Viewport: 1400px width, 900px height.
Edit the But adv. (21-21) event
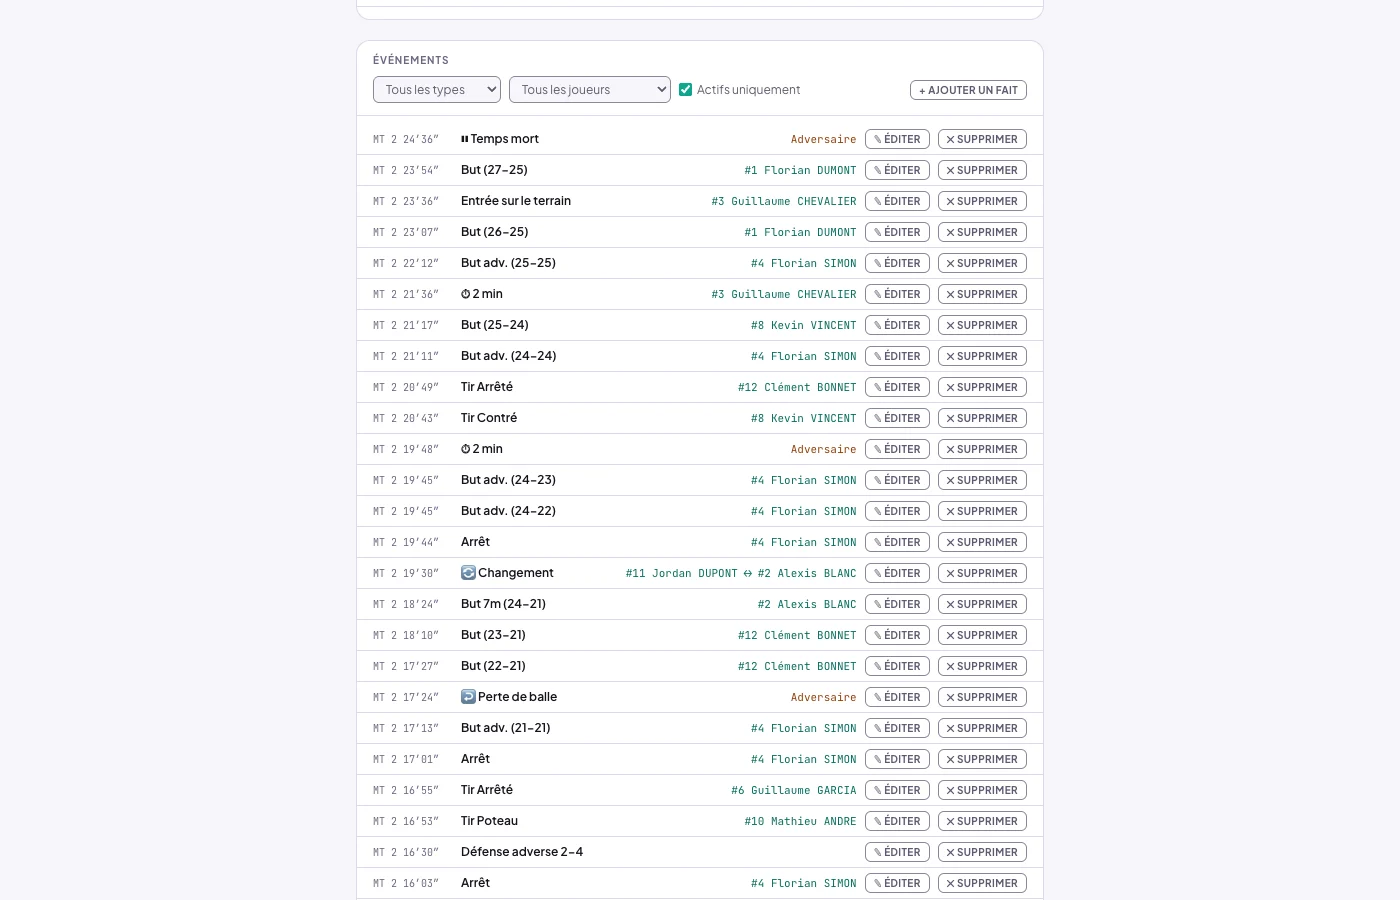pyautogui.click(x=898, y=728)
